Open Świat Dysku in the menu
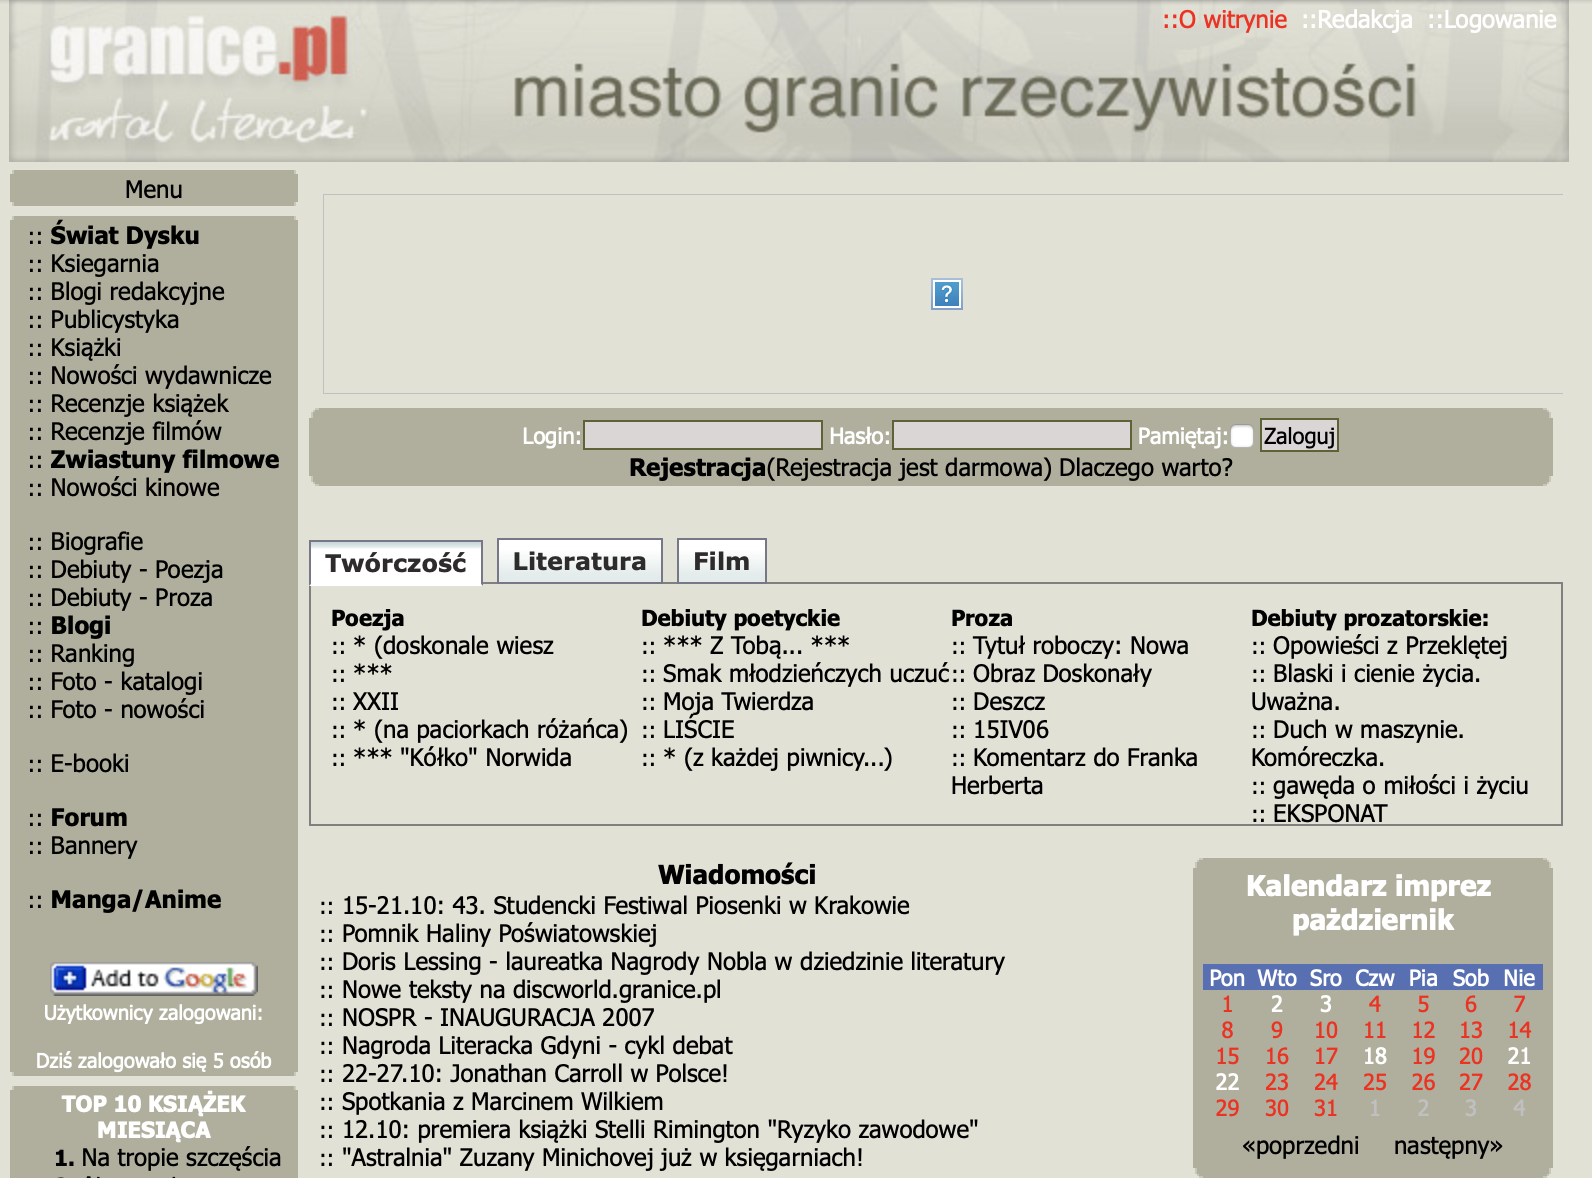Image resolution: width=1592 pixels, height=1178 pixels. point(125,236)
